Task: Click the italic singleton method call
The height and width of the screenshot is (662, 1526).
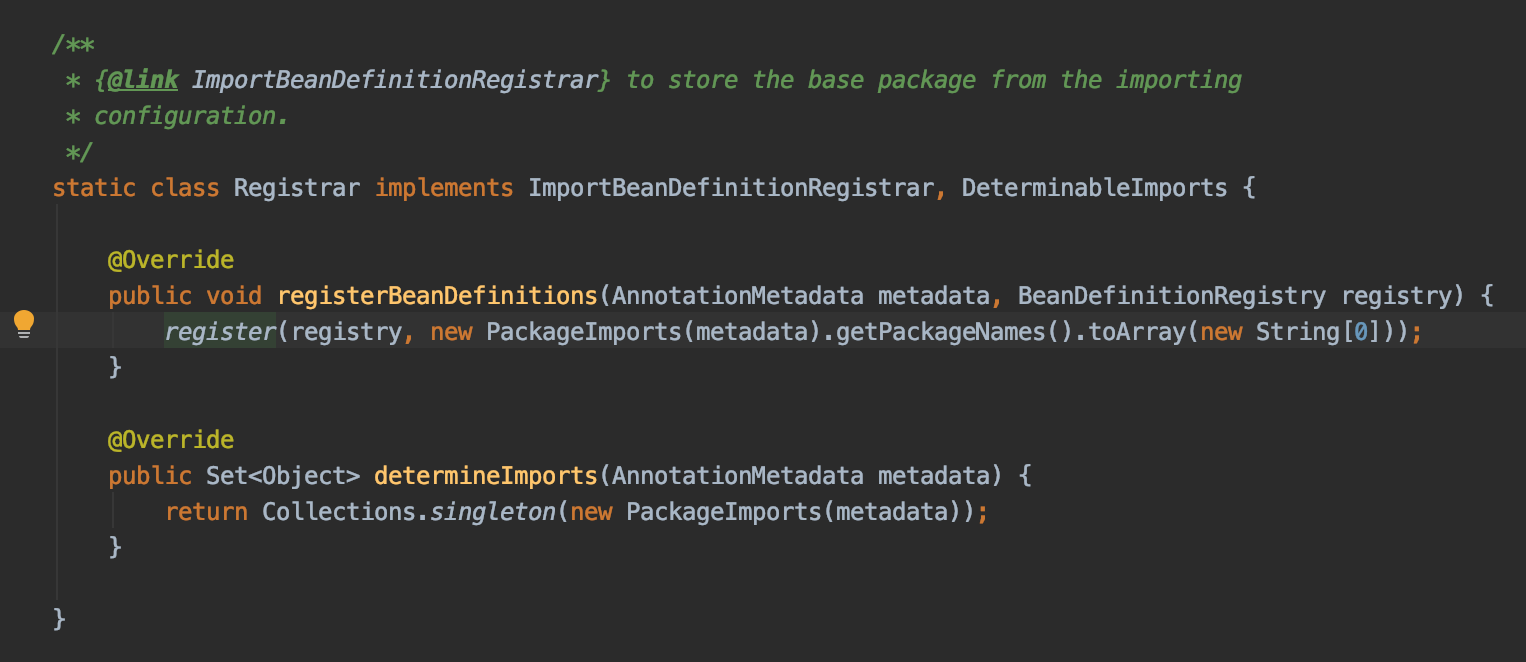Action: [x=493, y=512]
